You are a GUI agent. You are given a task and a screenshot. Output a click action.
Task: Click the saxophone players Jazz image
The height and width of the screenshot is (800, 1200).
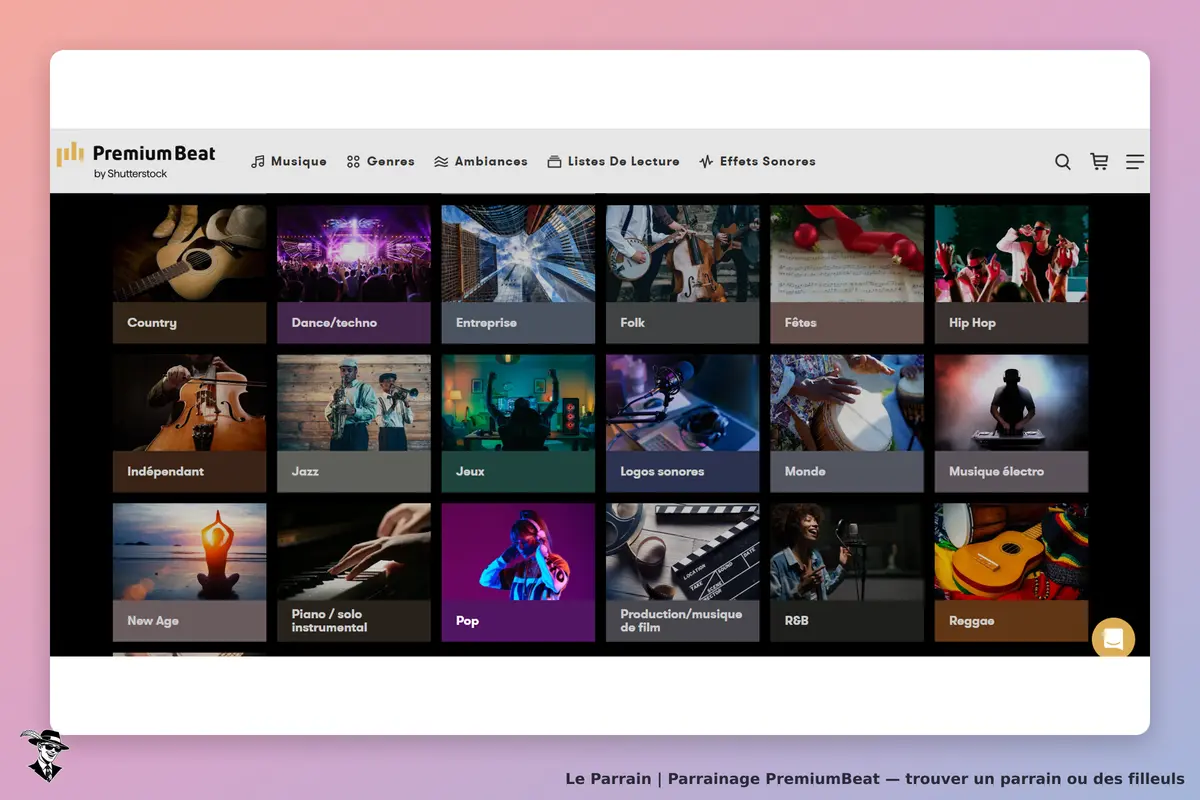[x=354, y=403]
